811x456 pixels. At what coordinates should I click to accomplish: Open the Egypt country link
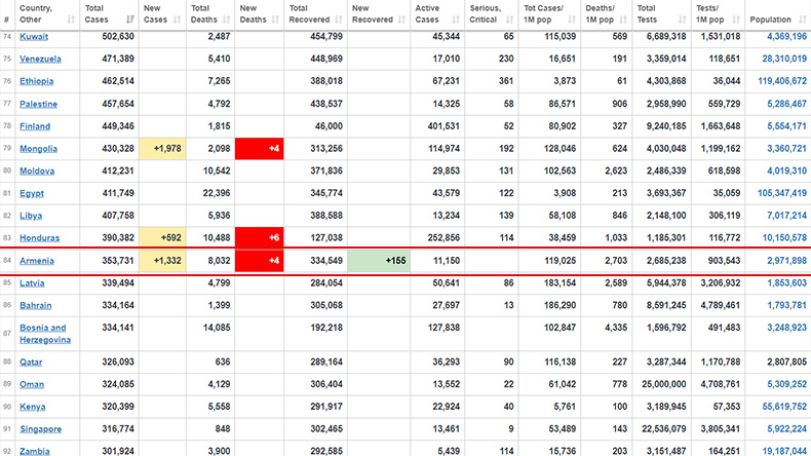tap(32, 193)
